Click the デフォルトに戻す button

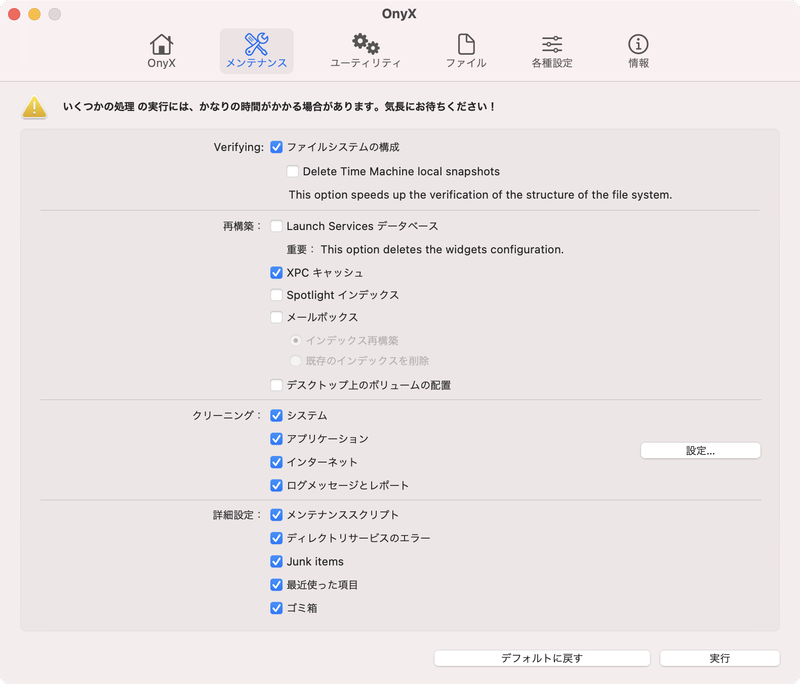542,658
